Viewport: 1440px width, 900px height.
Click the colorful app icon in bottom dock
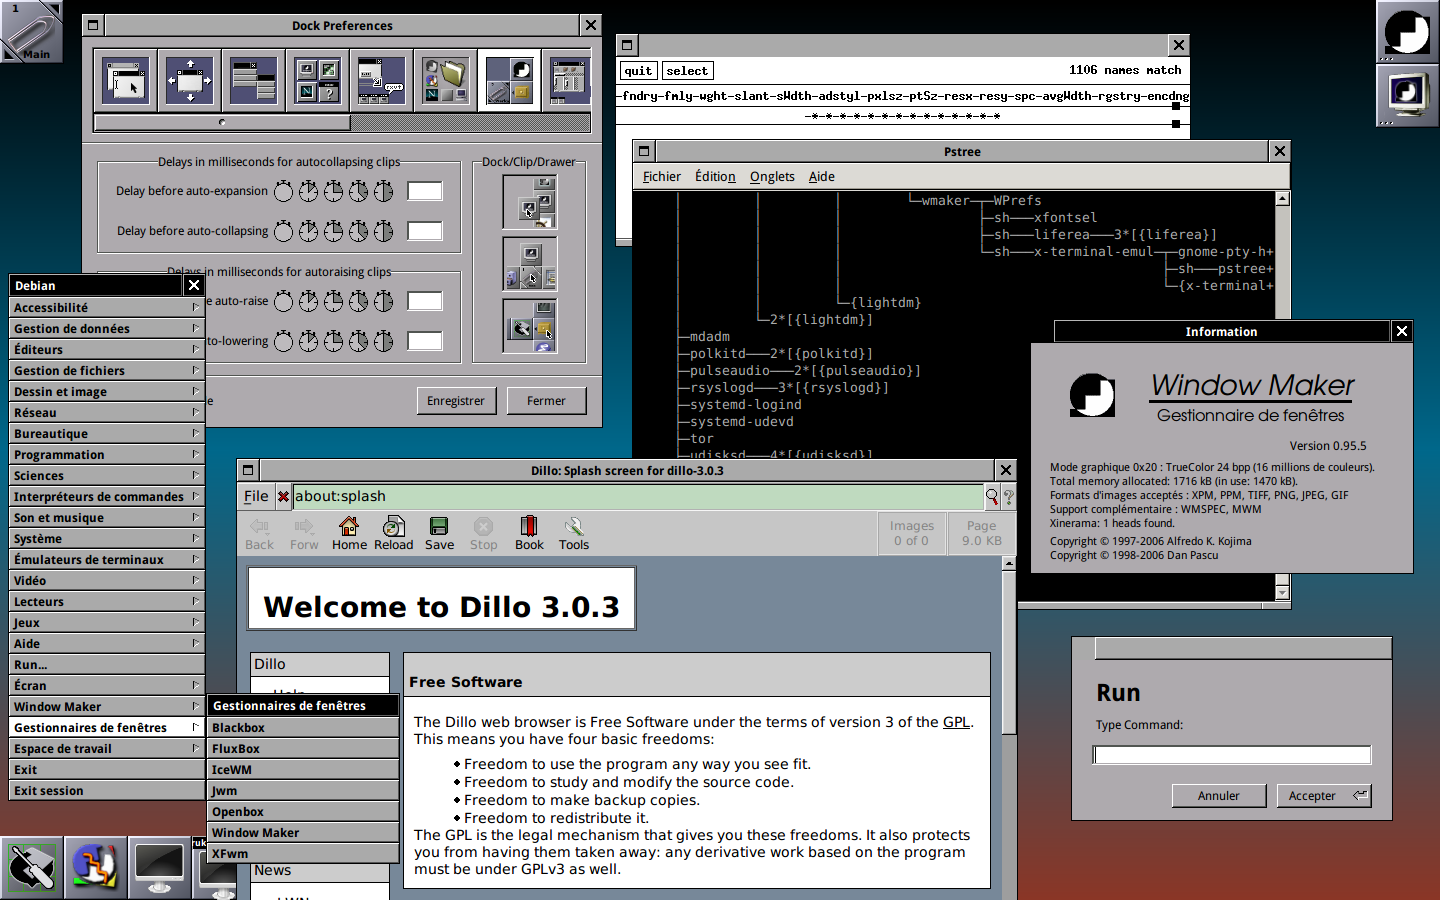point(95,867)
